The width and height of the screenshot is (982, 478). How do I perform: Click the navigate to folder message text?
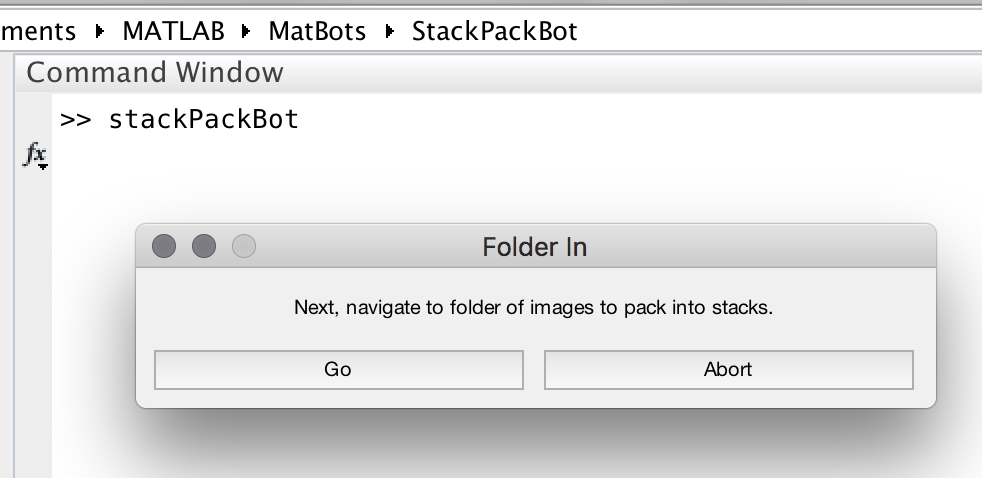point(534,308)
